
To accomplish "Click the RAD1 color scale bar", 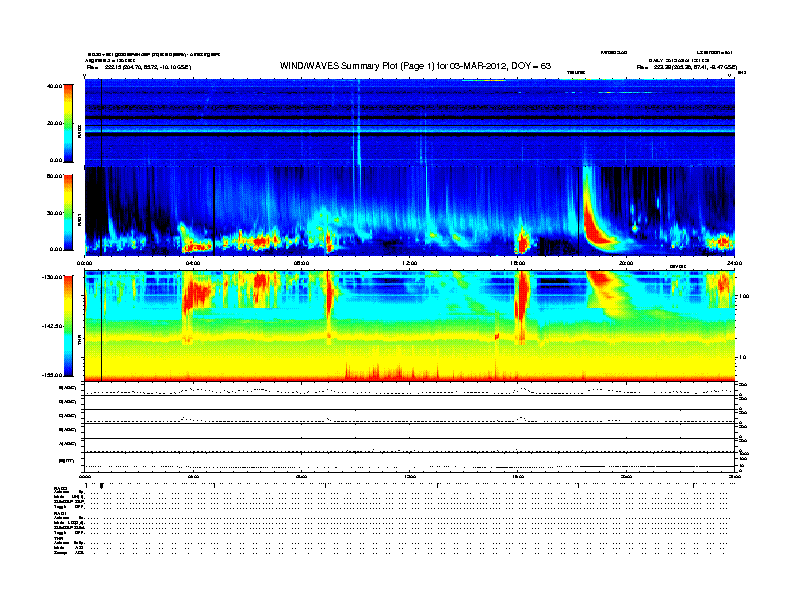I will pos(68,213).
